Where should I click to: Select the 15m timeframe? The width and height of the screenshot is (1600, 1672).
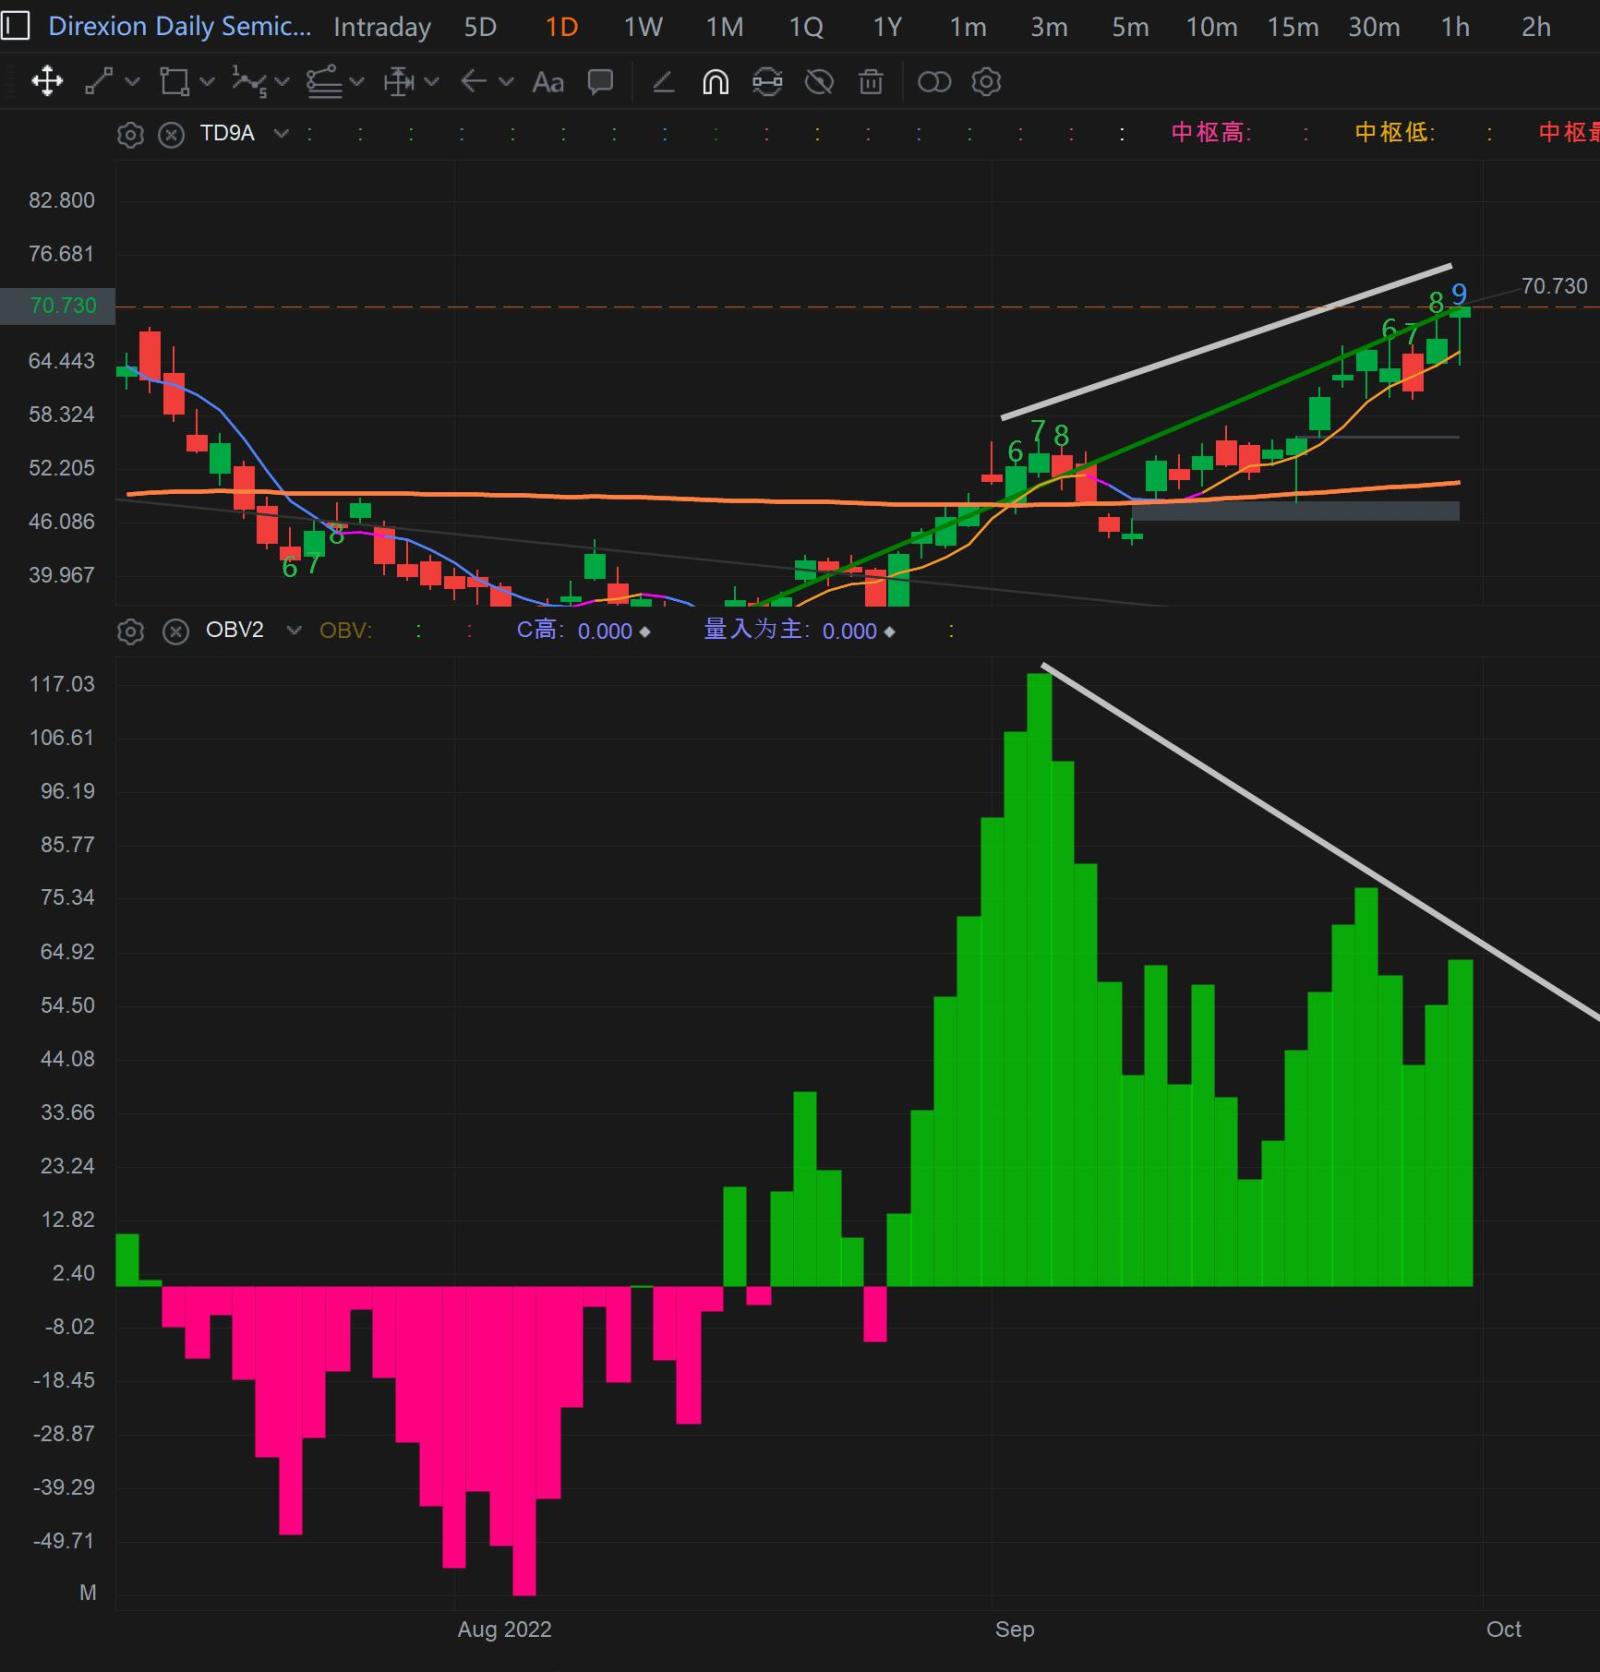click(1292, 27)
